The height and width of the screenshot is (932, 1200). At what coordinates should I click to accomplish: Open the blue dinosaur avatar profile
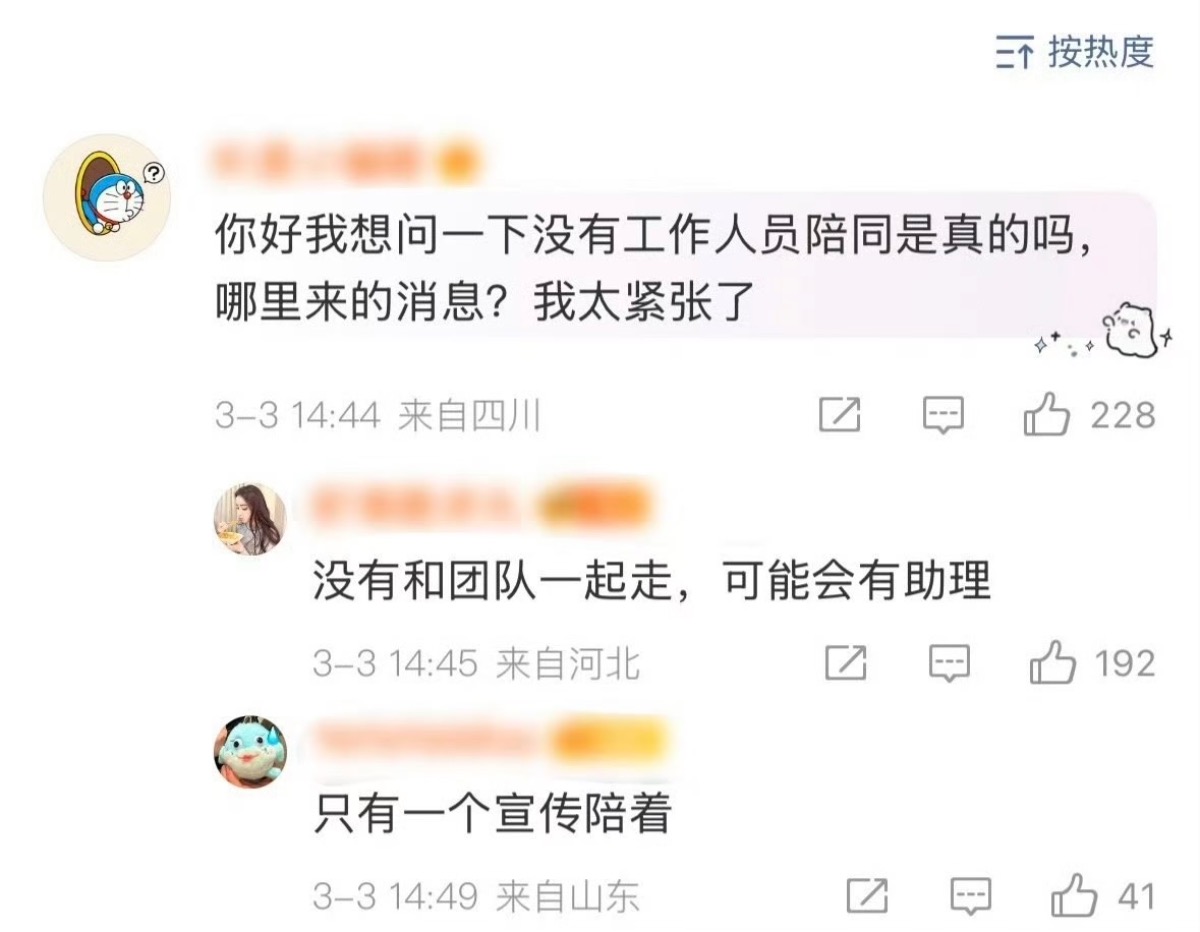coord(250,752)
